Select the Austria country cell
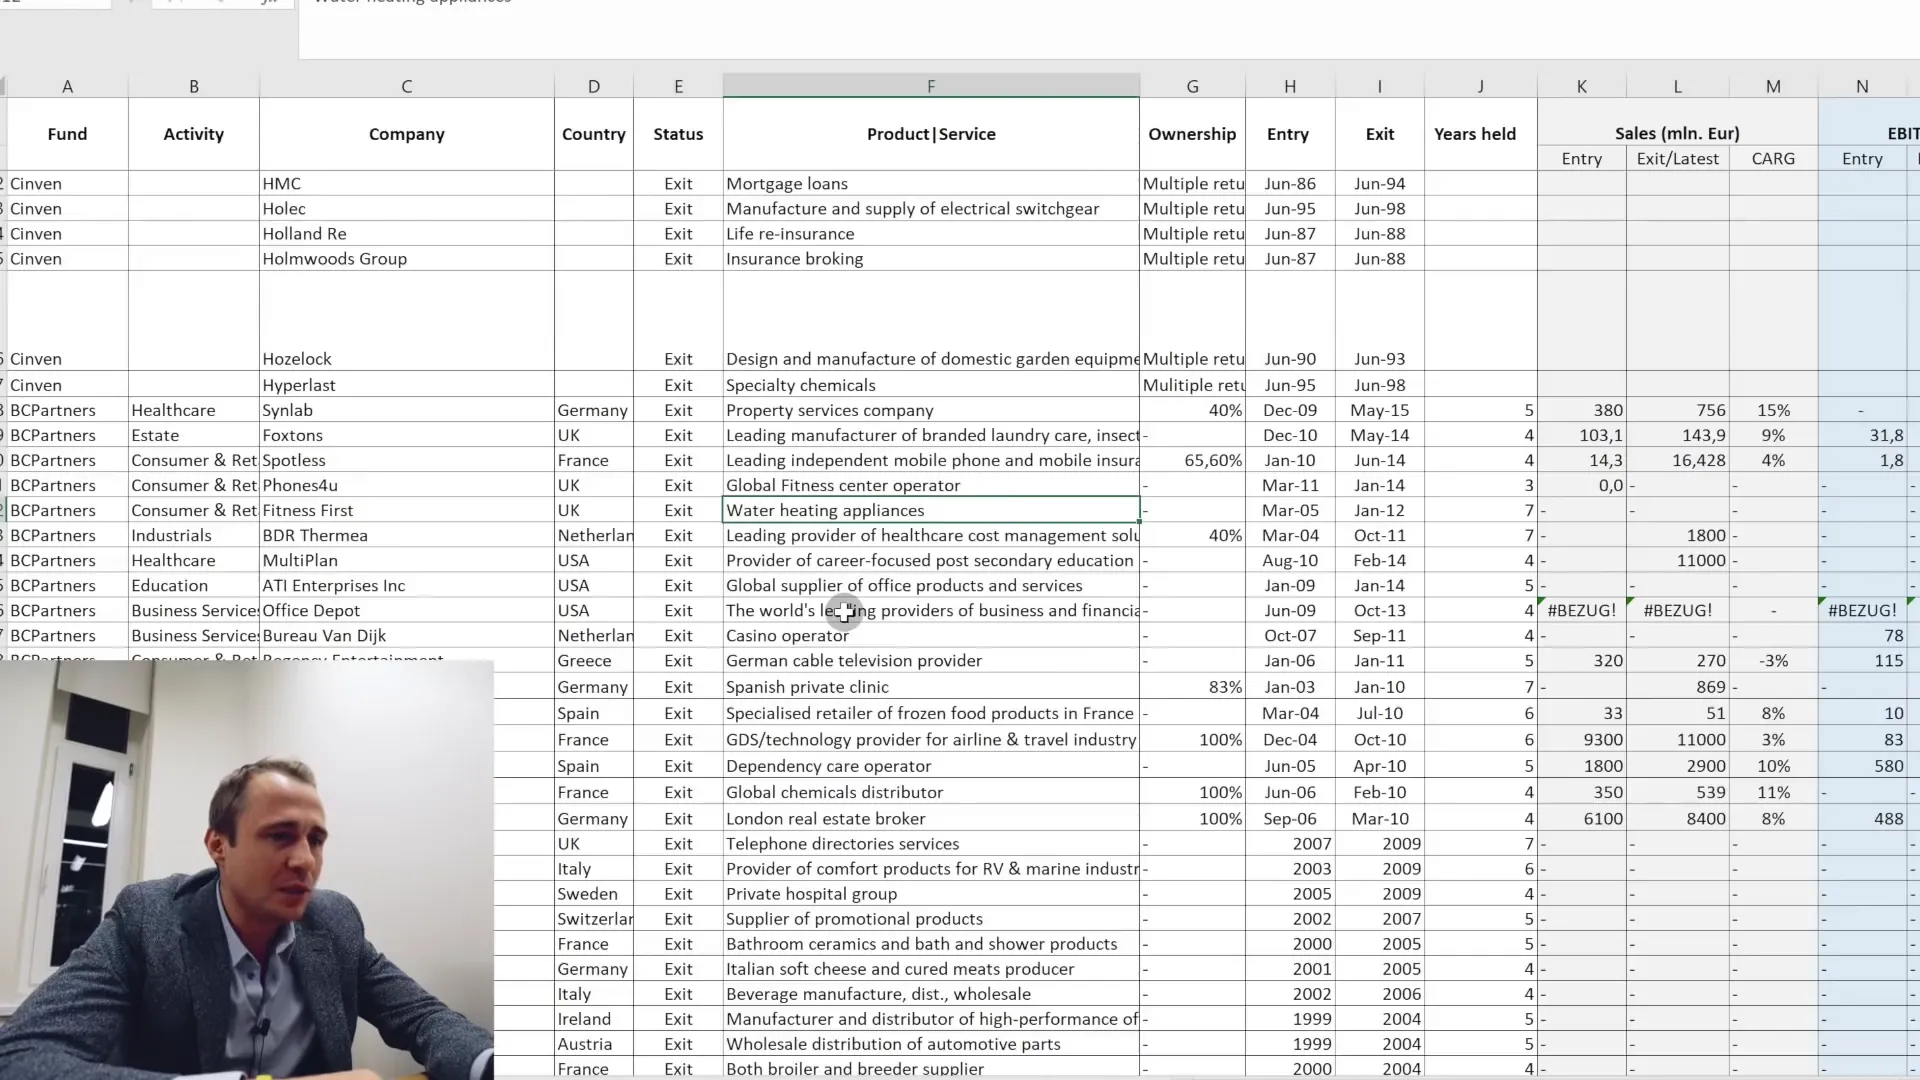This screenshot has width=1920, height=1080. [x=593, y=1044]
